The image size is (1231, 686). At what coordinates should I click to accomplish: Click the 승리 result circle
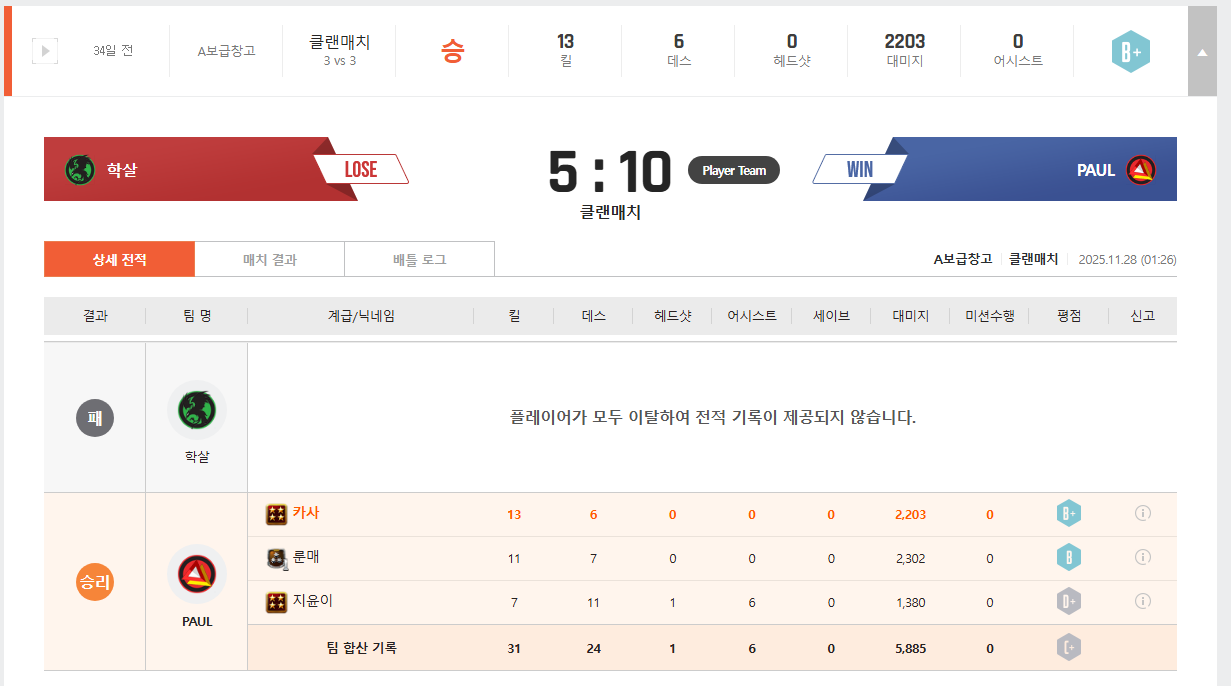point(94,582)
